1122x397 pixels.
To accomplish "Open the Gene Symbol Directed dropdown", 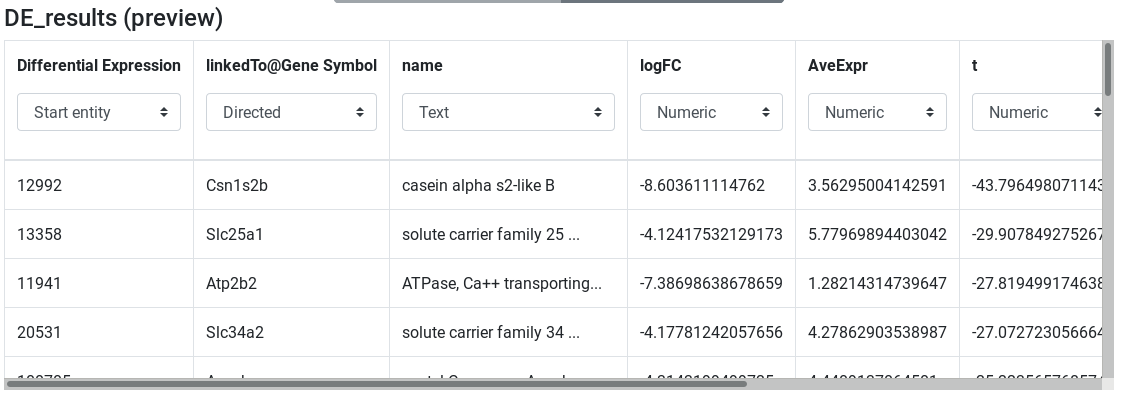I will point(291,112).
